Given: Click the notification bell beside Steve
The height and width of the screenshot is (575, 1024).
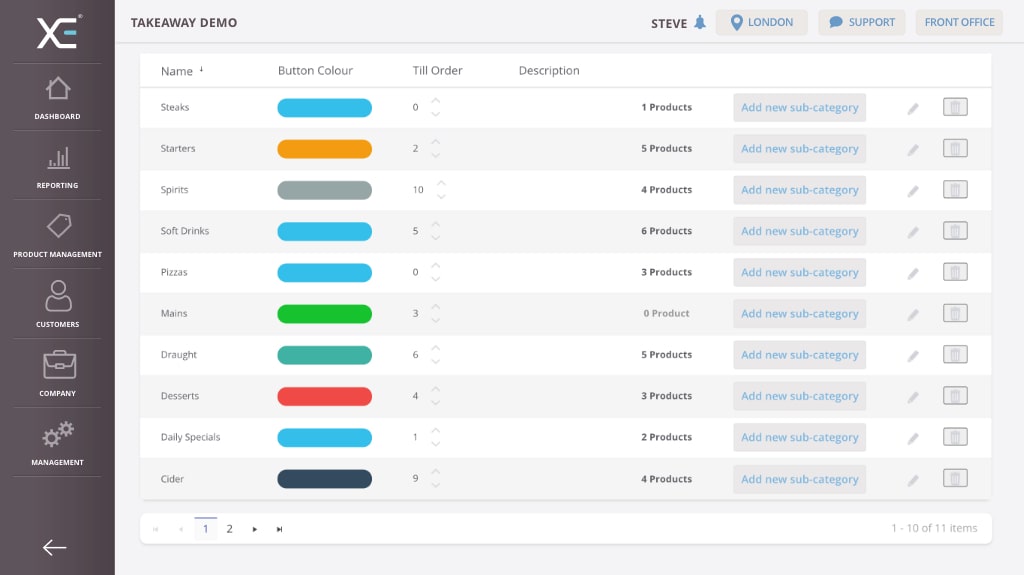Looking at the screenshot, I should point(700,23).
